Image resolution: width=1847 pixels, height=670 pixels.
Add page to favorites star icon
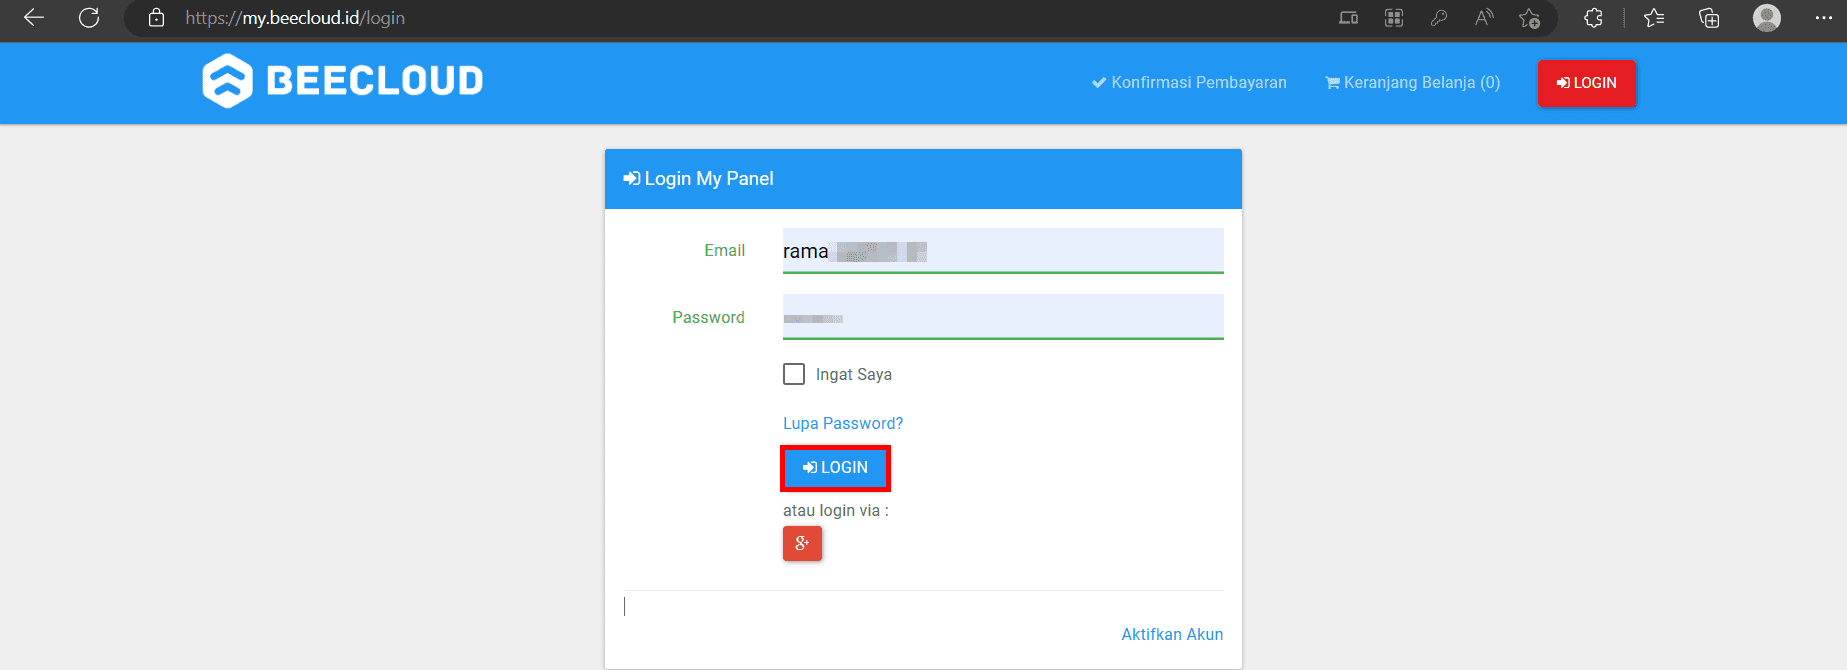pos(1529,18)
